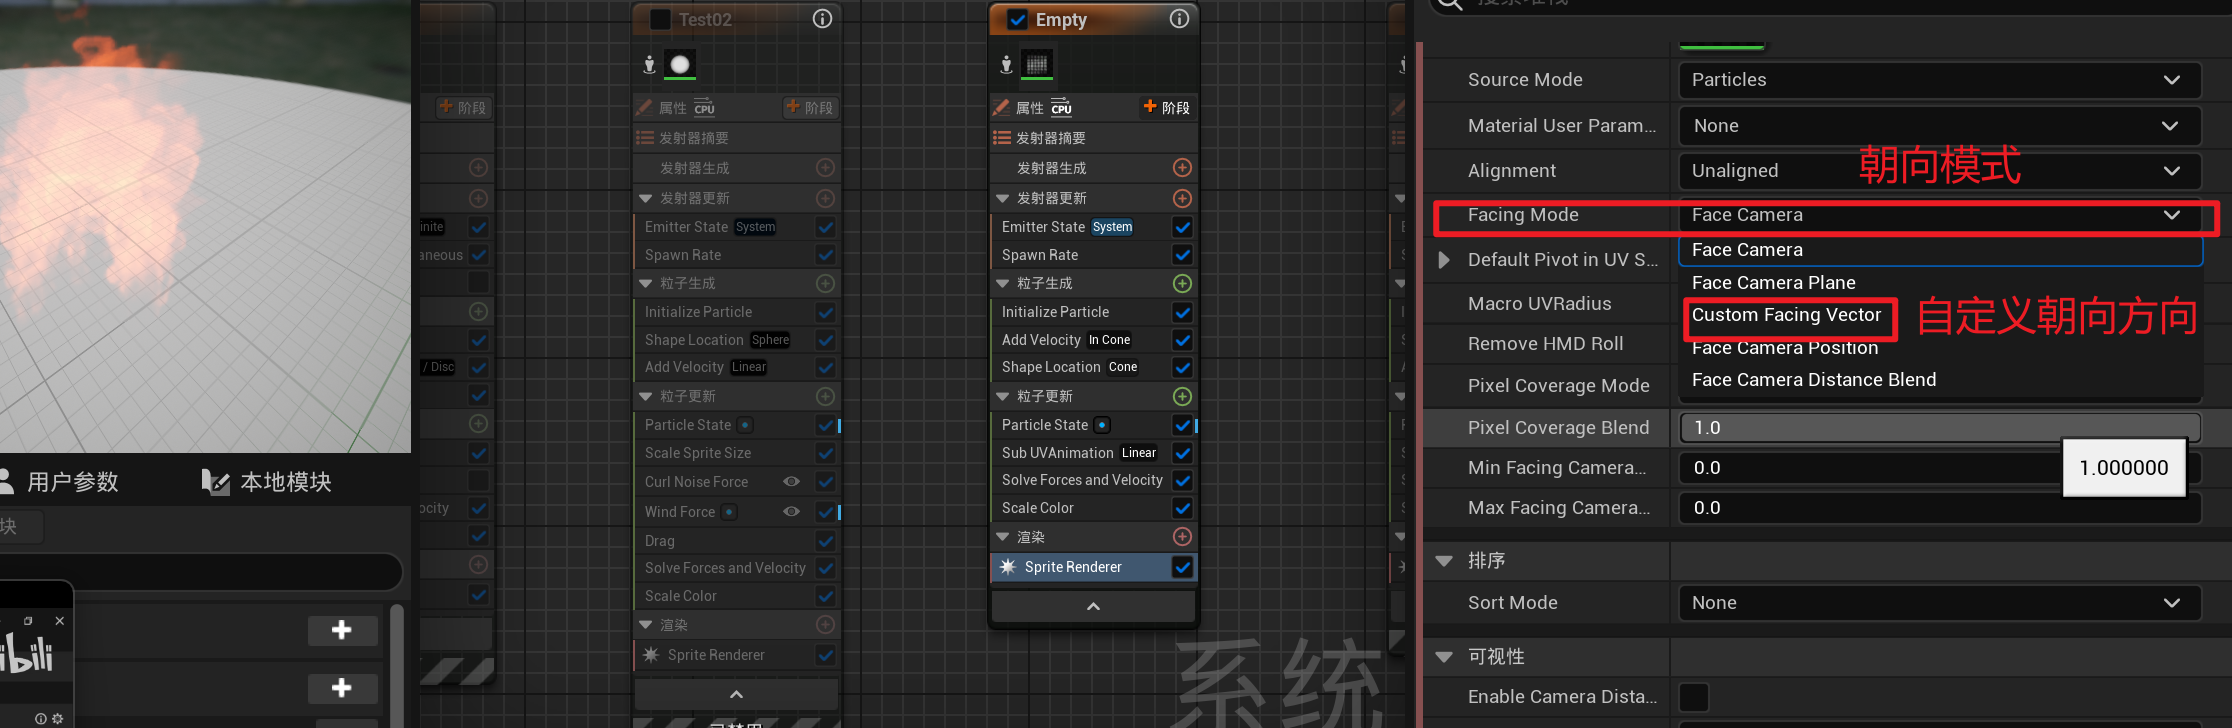Open Facing Mode dropdown
2232x728 pixels.
point(1940,215)
